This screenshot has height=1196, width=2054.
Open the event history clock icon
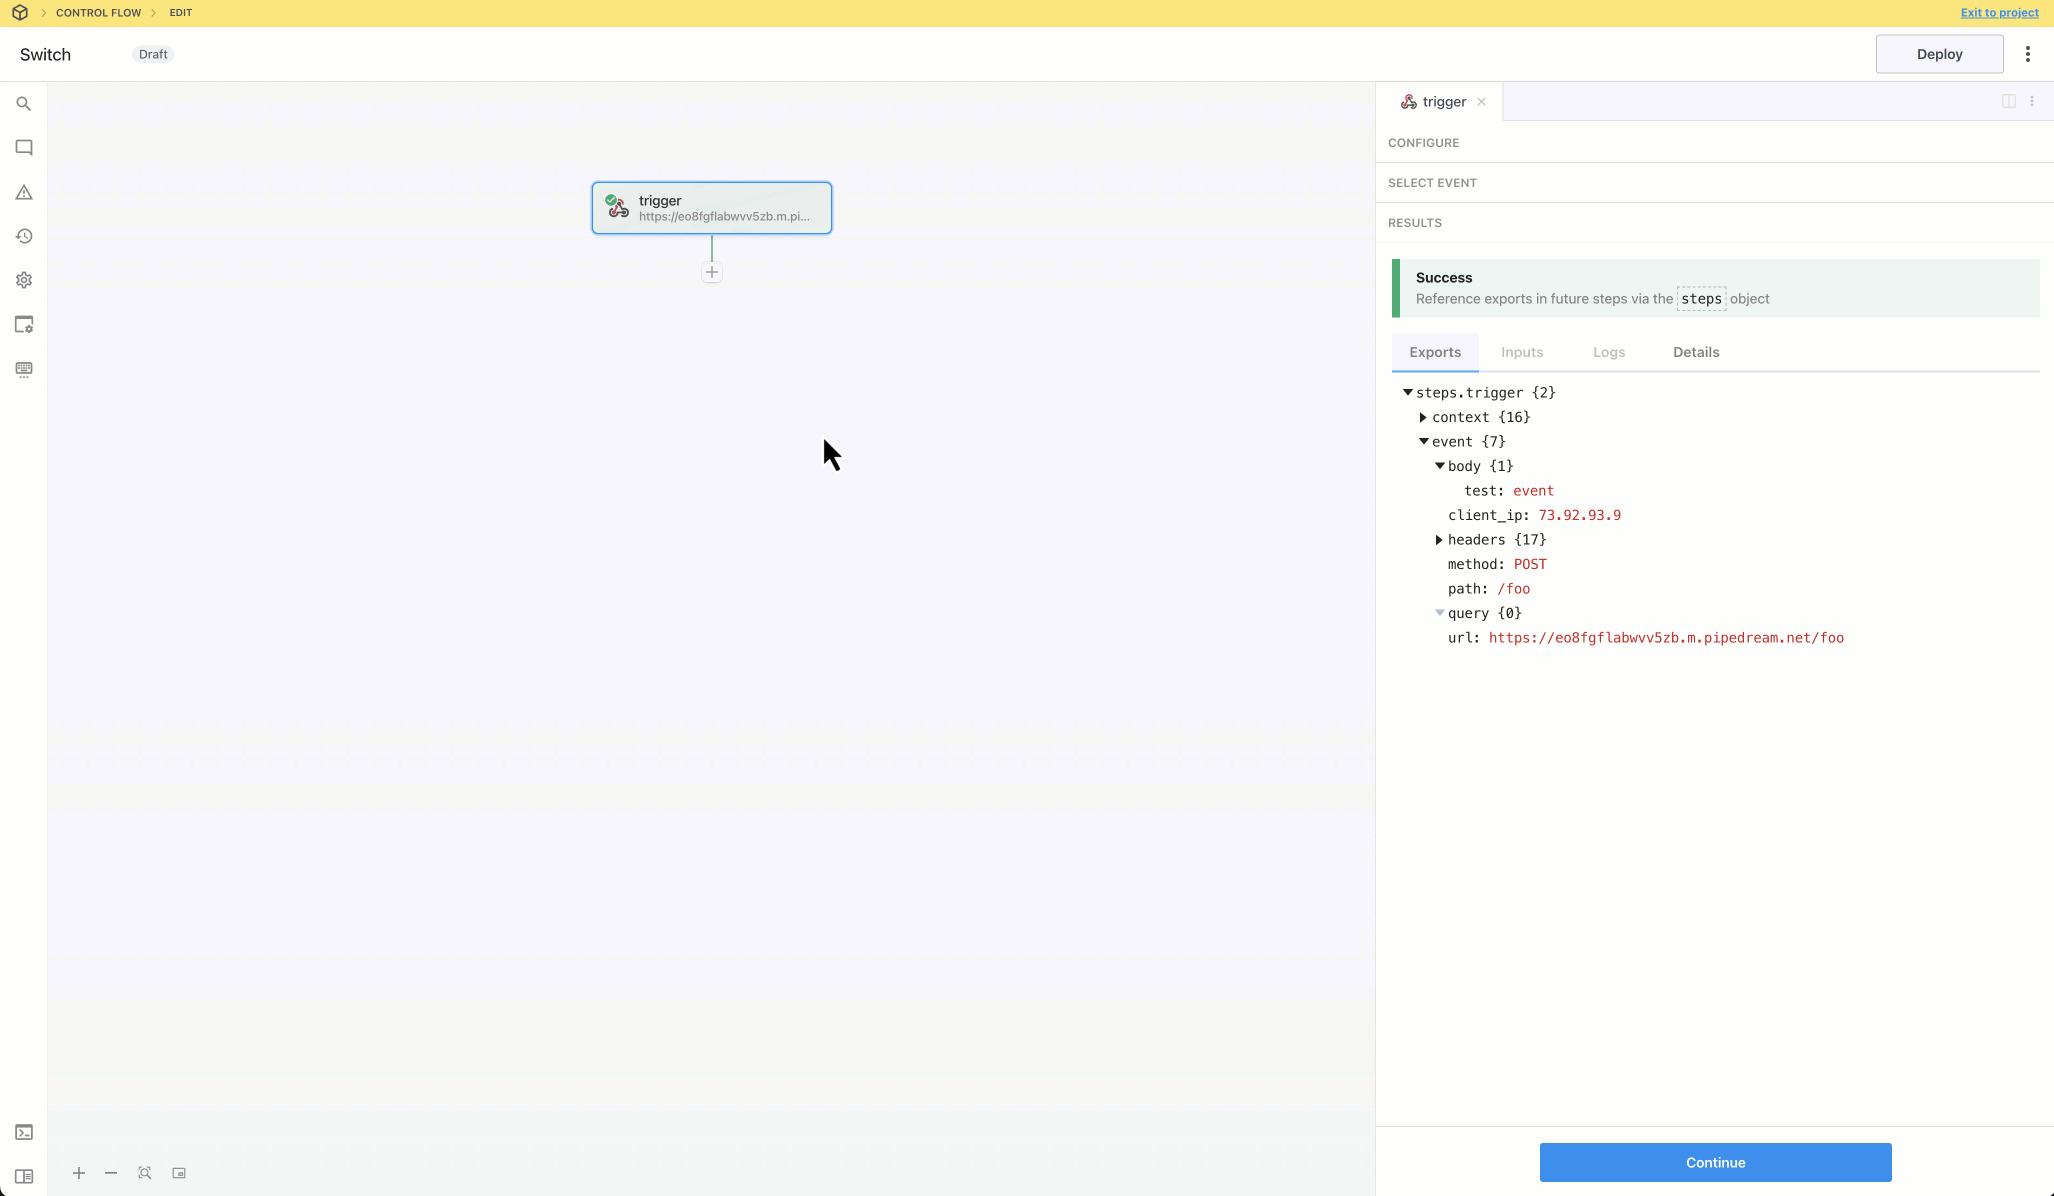[24, 236]
